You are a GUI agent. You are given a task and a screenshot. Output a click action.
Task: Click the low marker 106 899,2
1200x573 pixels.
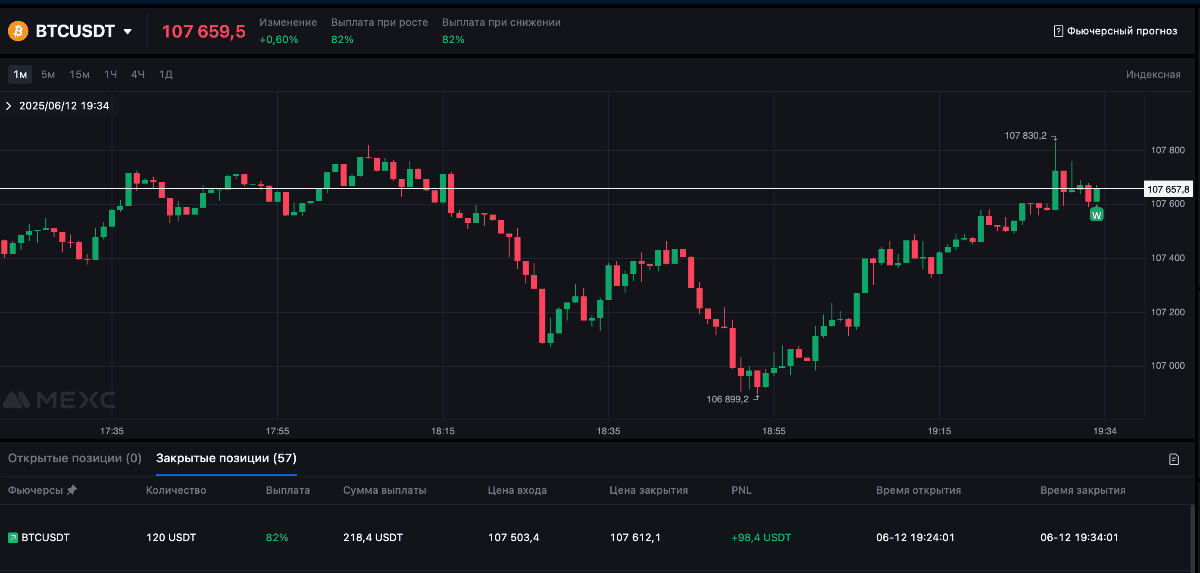(x=727, y=399)
